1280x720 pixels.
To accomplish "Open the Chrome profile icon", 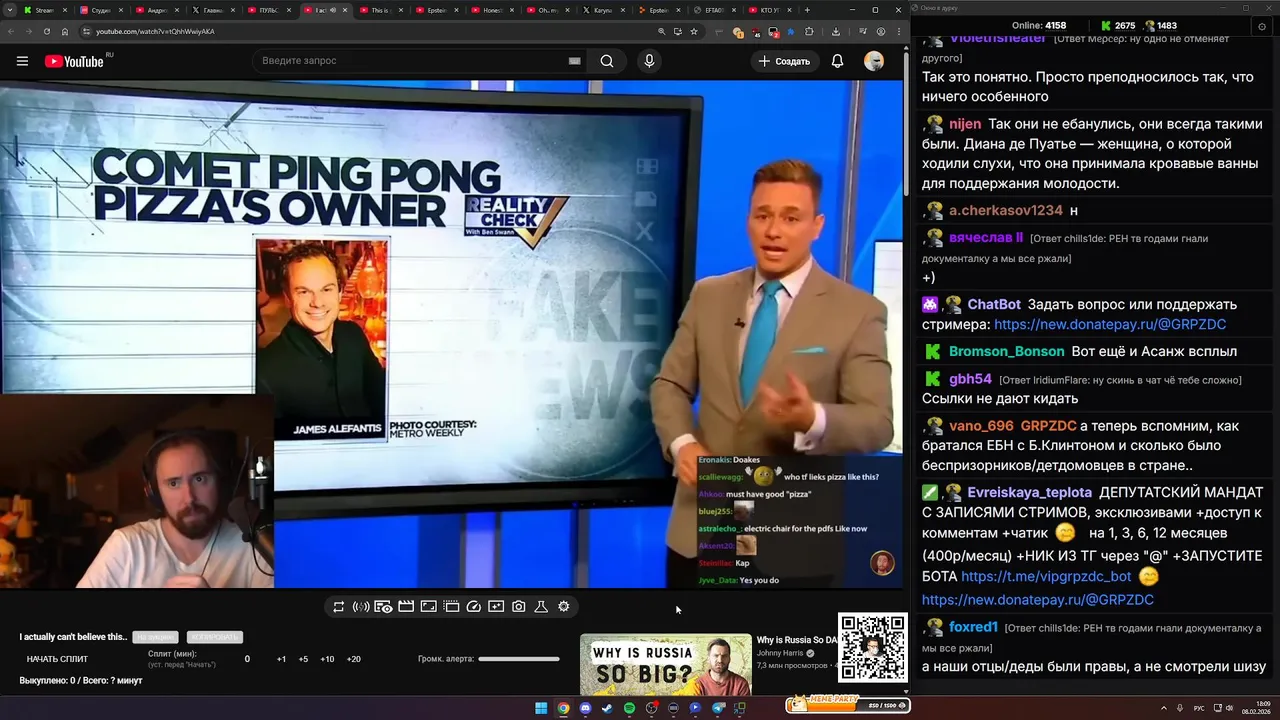I will click(880, 31).
